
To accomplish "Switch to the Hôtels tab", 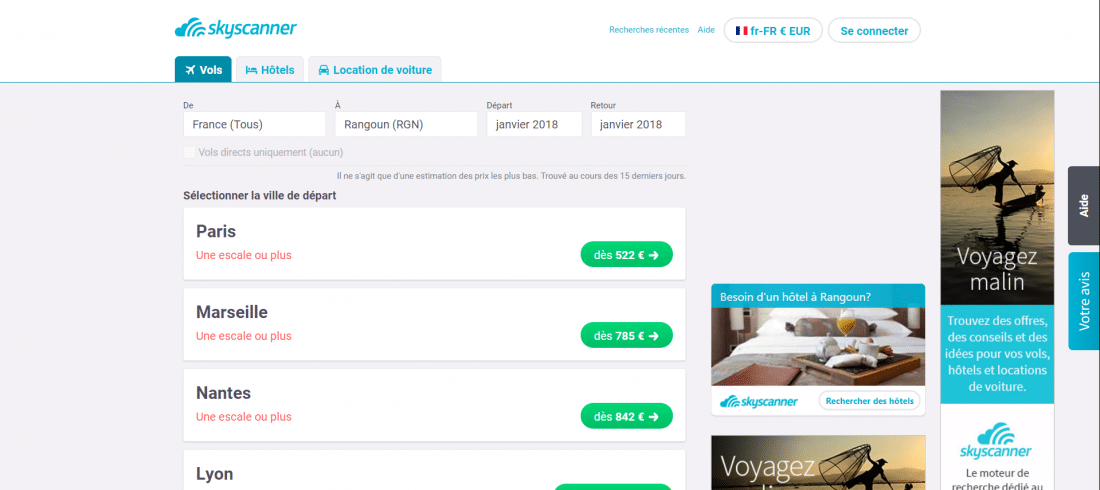I will click(269, 69).
